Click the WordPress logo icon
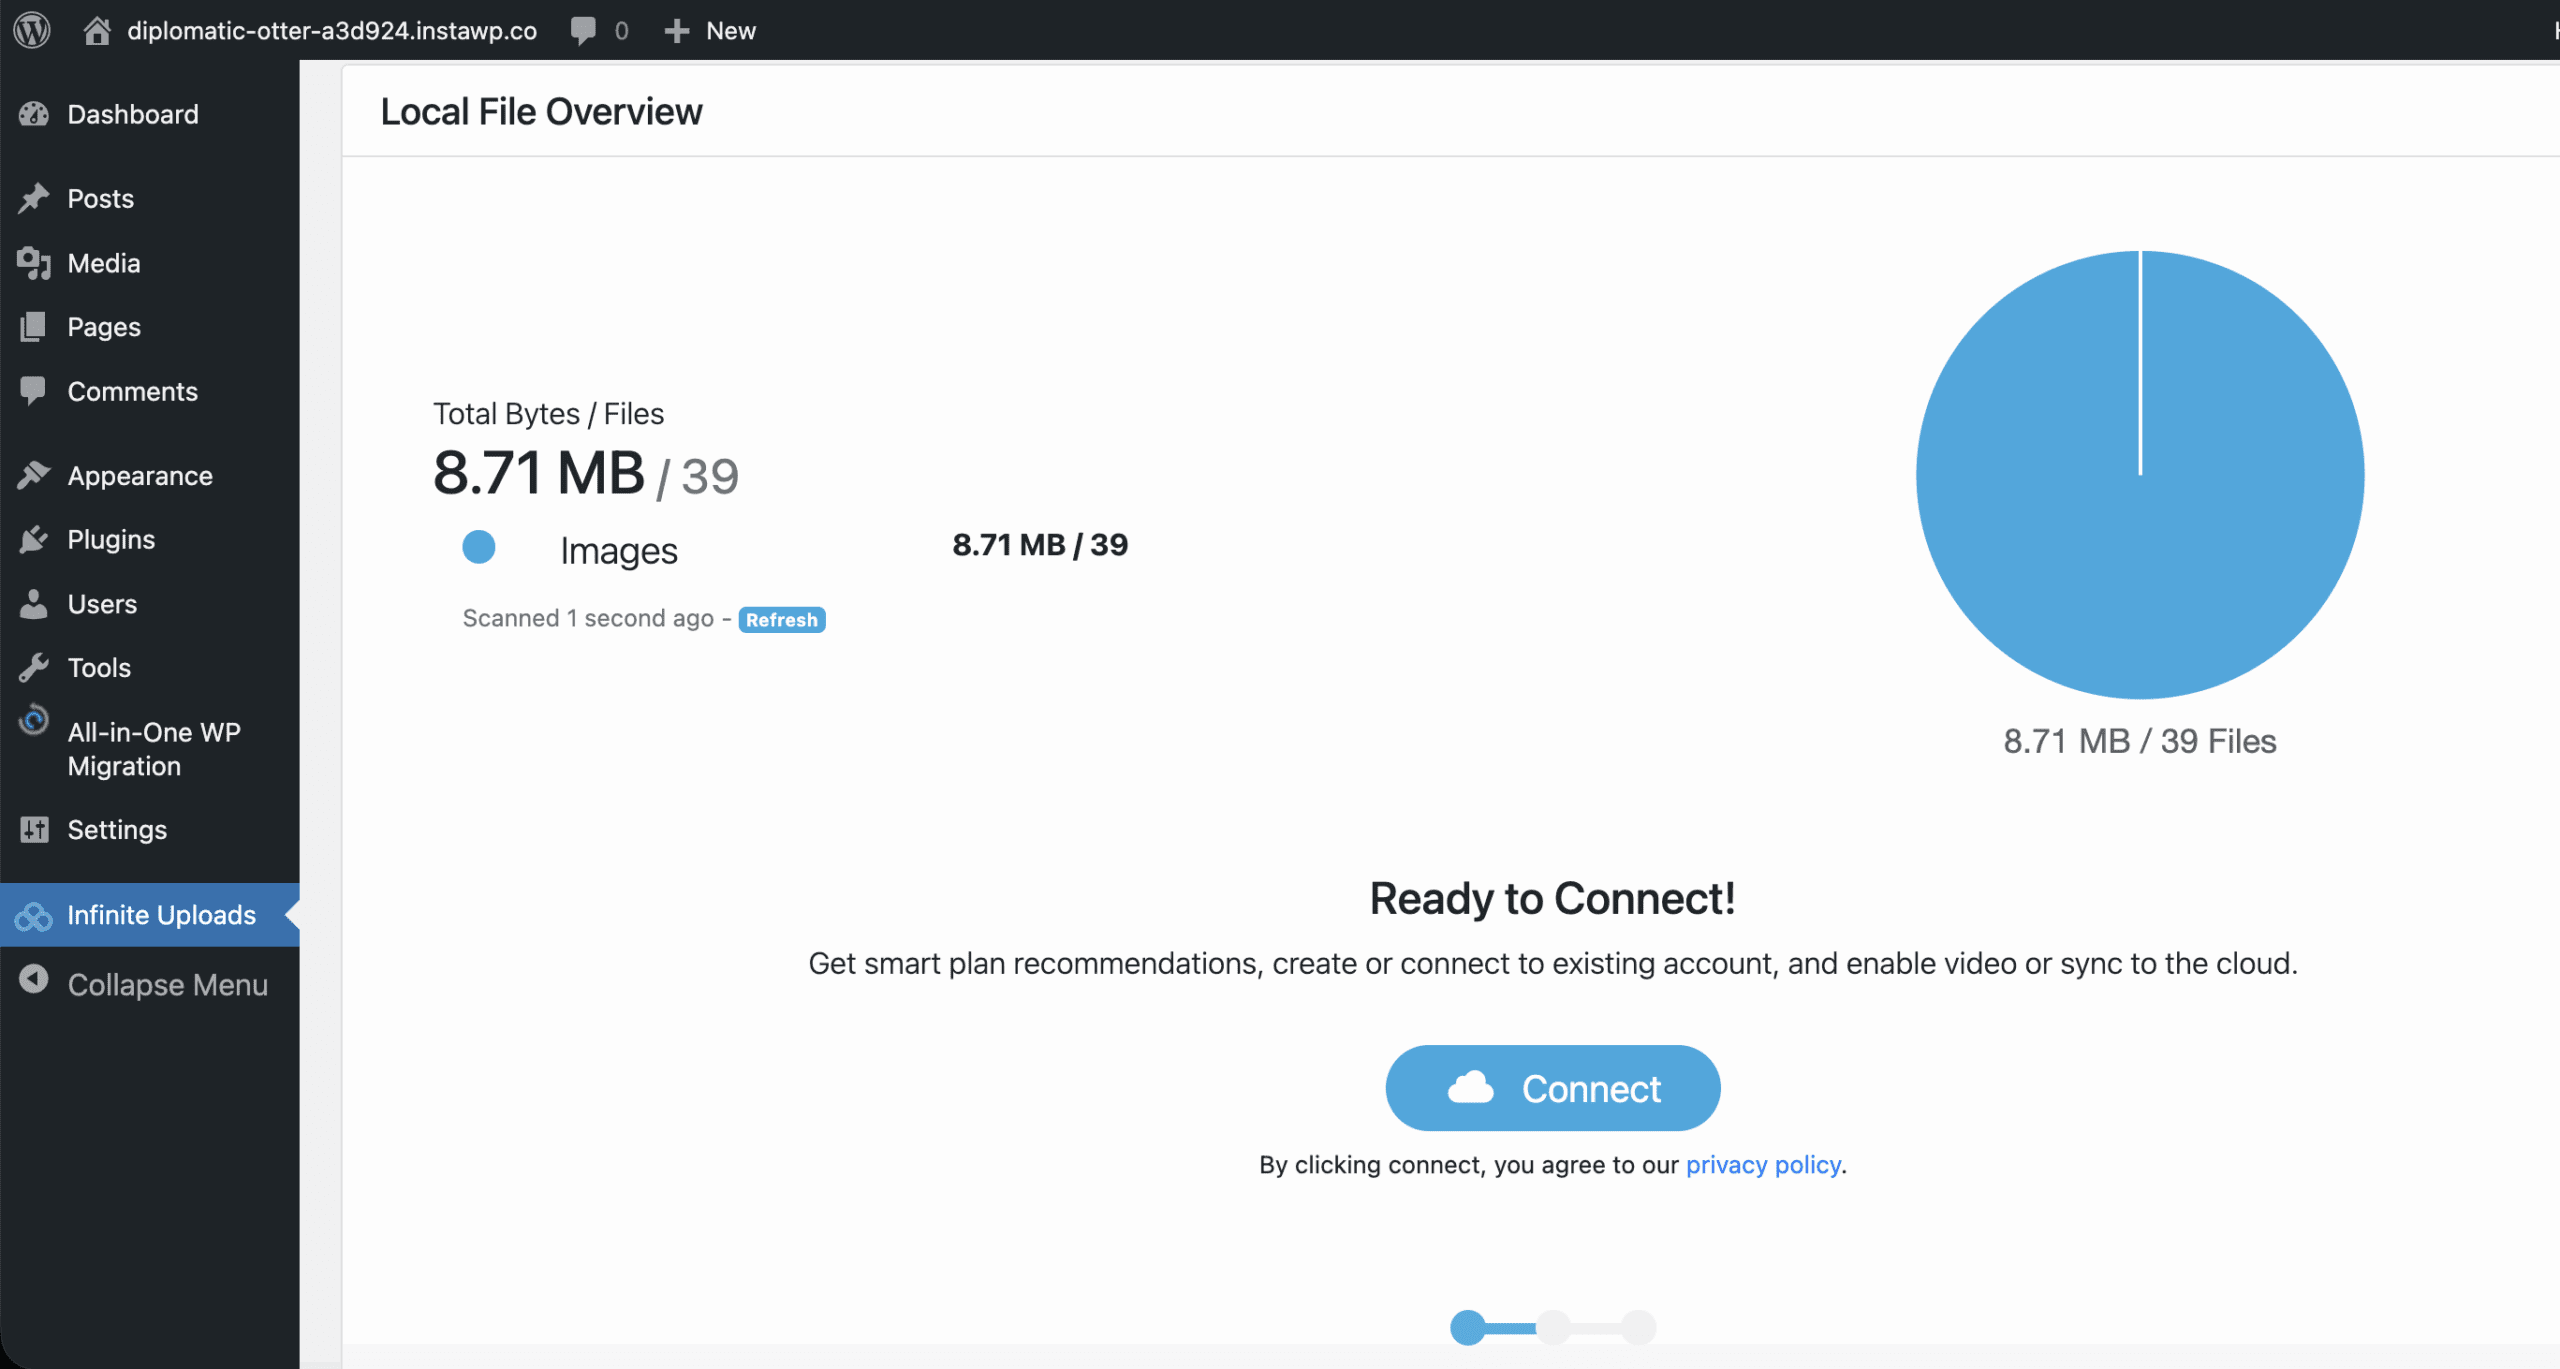Image resolution: width=2560 pixels, height=1369 pixels. (32, 30)
